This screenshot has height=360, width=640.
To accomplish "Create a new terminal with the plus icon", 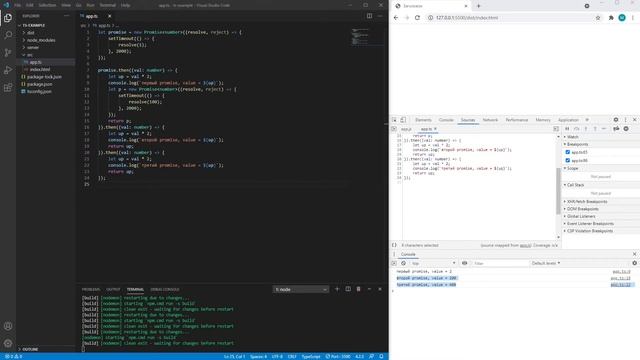I will point(337,289).
